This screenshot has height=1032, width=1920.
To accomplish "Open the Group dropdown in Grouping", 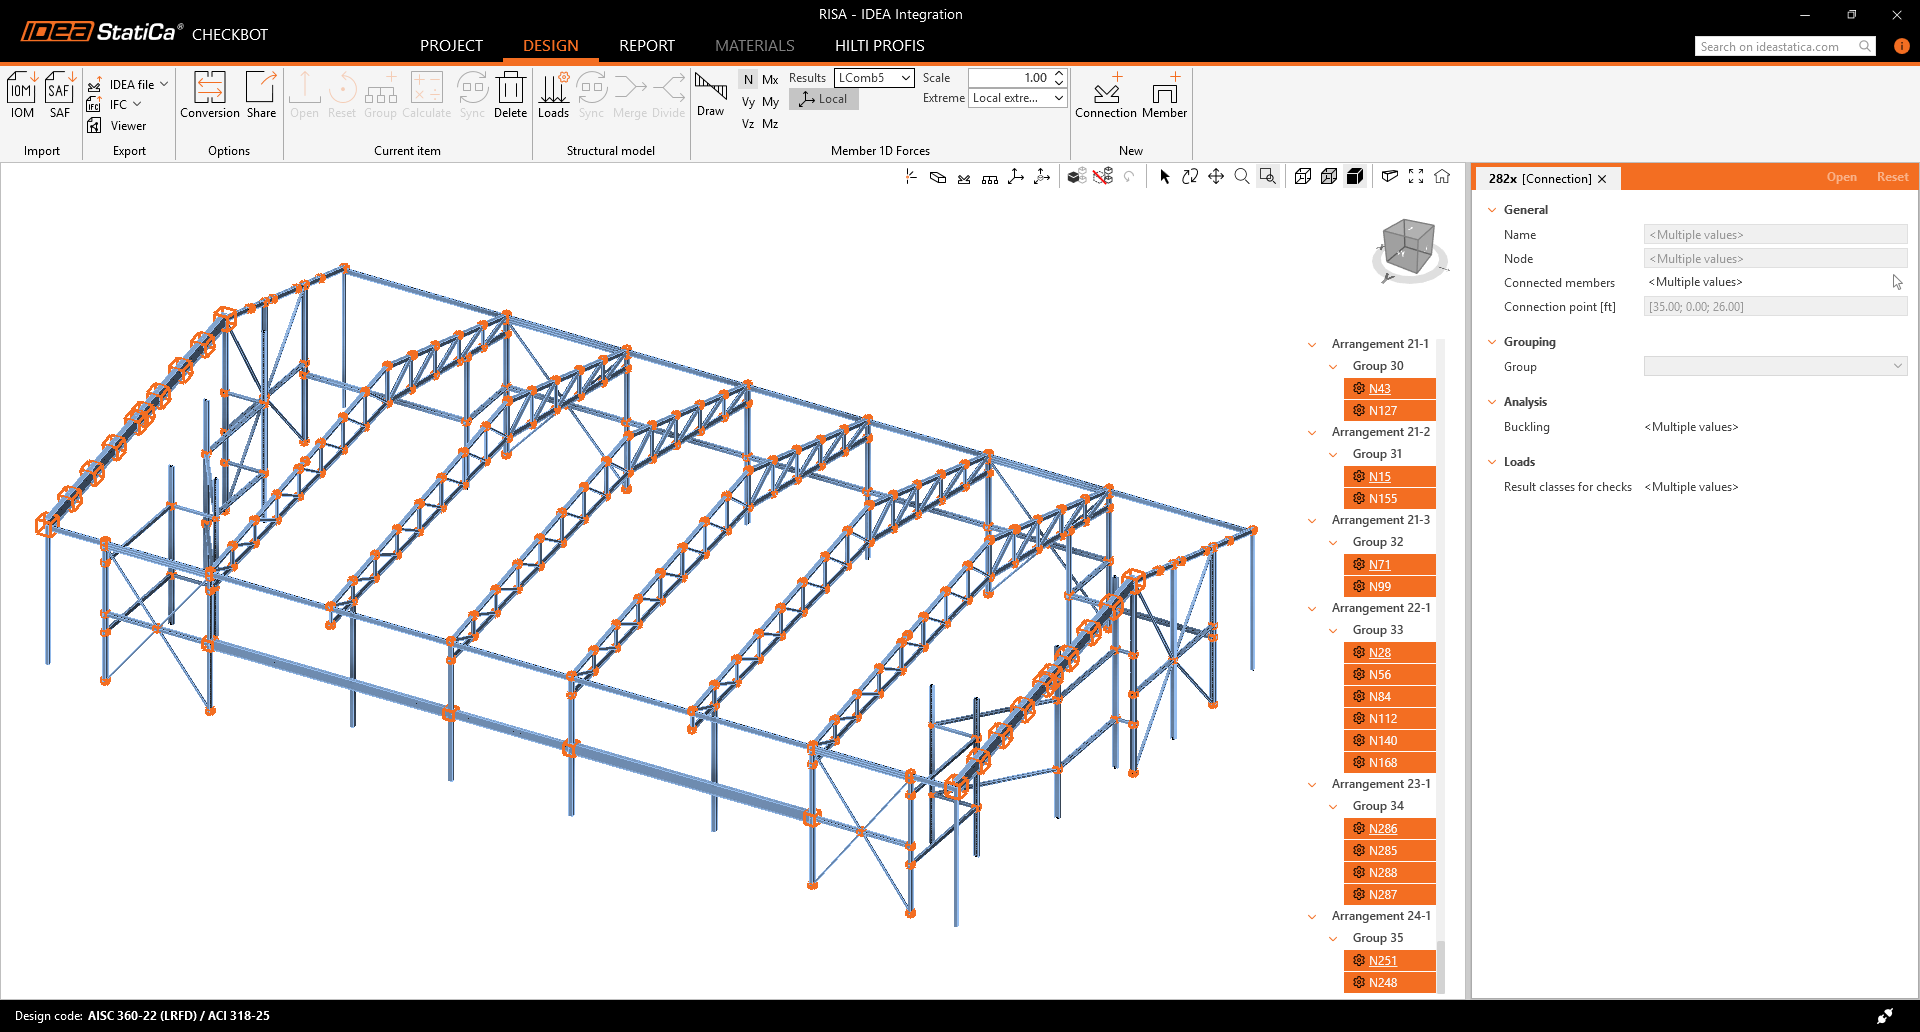I will pos(1775,366).
